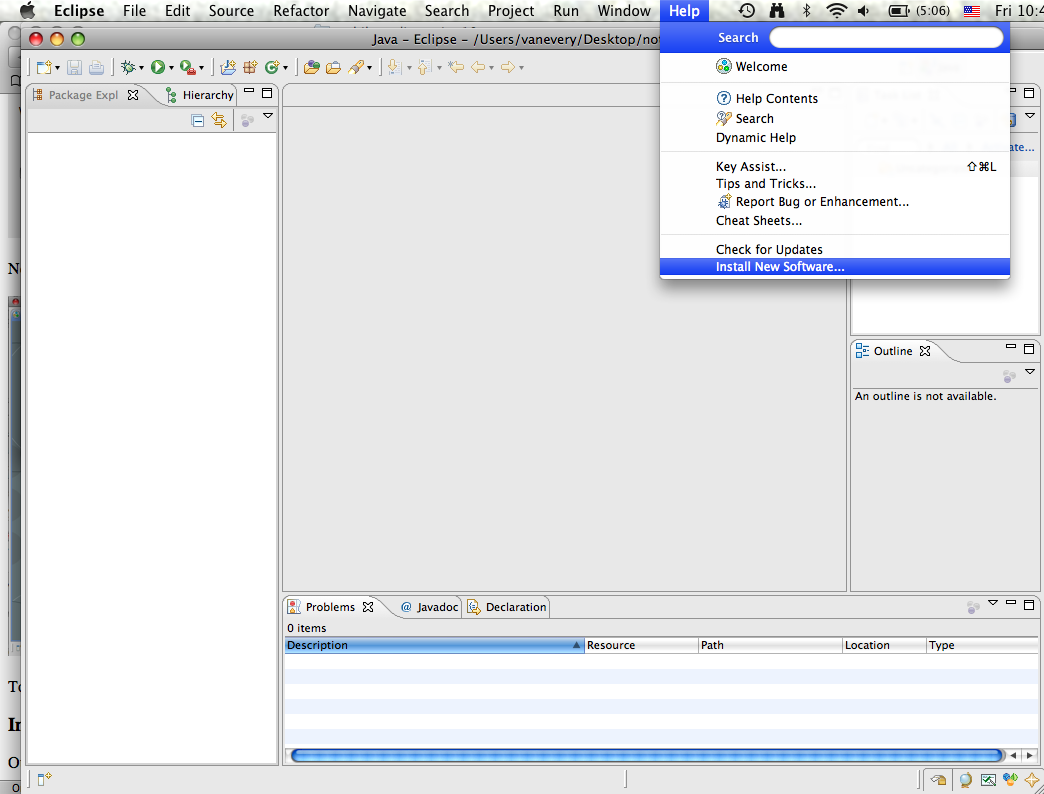Switch to the Declaration tab
1044x794 pixels.
tap(507, 607)
